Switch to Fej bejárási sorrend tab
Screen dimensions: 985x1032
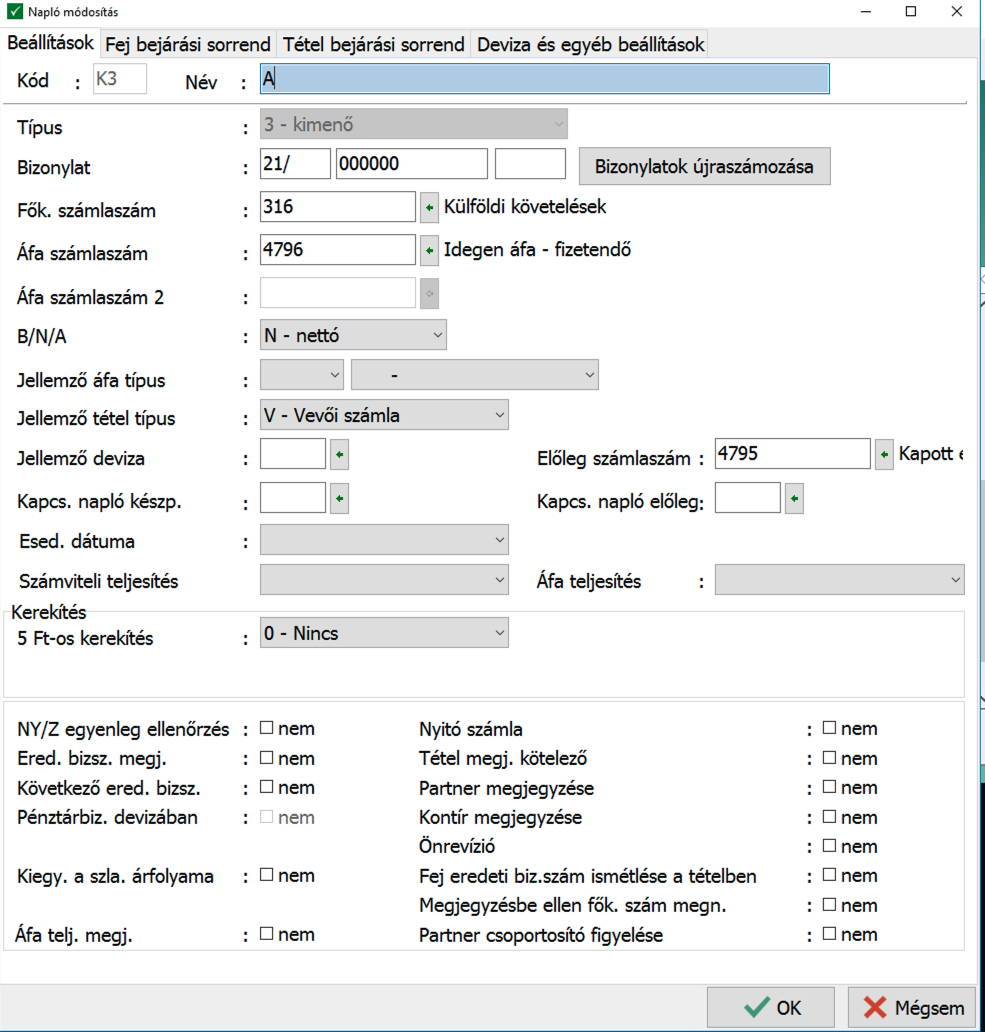click(188, 44)
